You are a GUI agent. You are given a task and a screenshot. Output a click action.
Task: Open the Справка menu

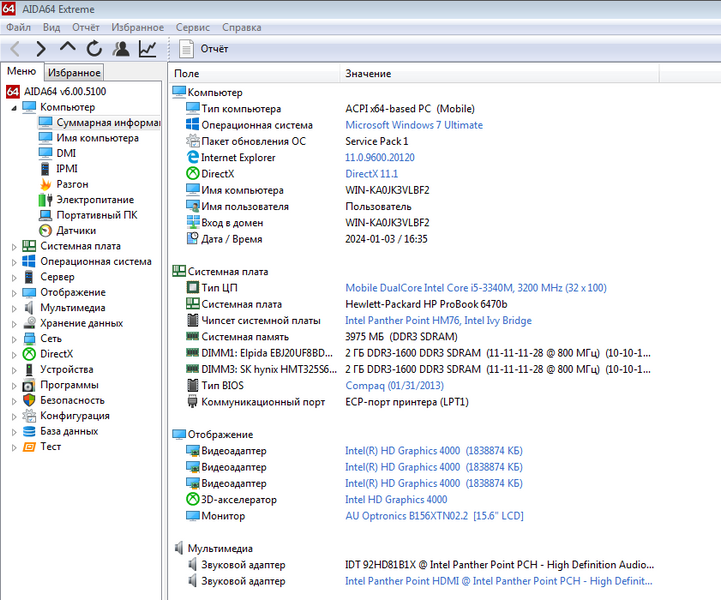point(241,28)
